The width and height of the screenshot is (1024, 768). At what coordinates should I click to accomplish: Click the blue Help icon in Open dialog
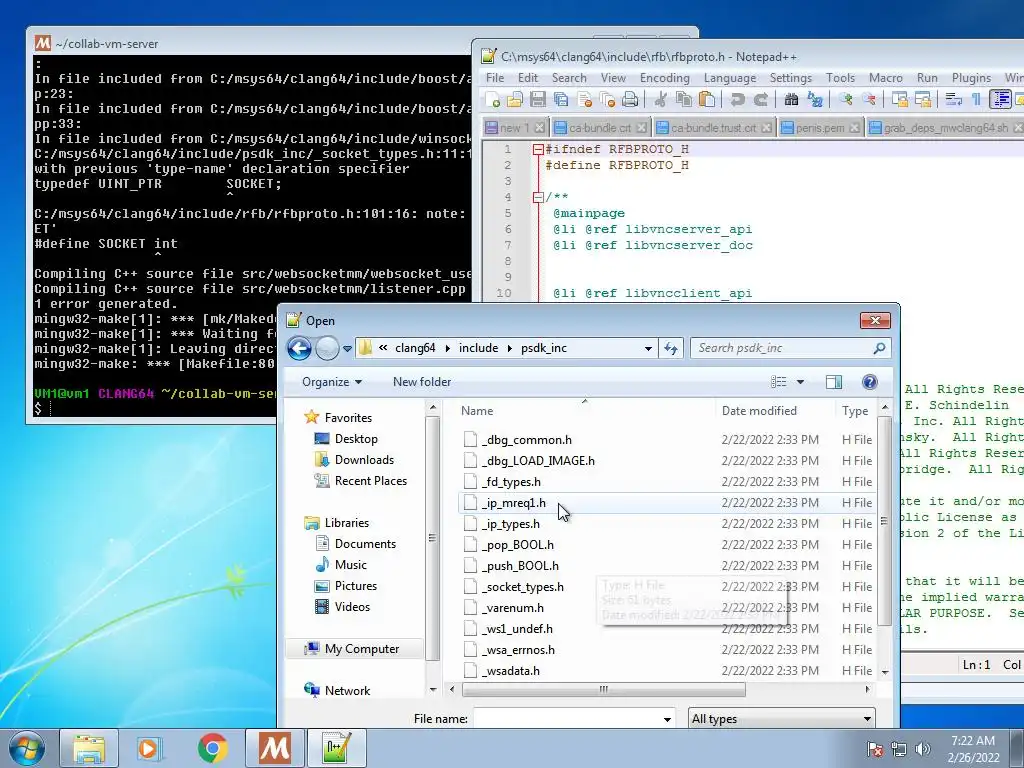click(x=869, y=382)
